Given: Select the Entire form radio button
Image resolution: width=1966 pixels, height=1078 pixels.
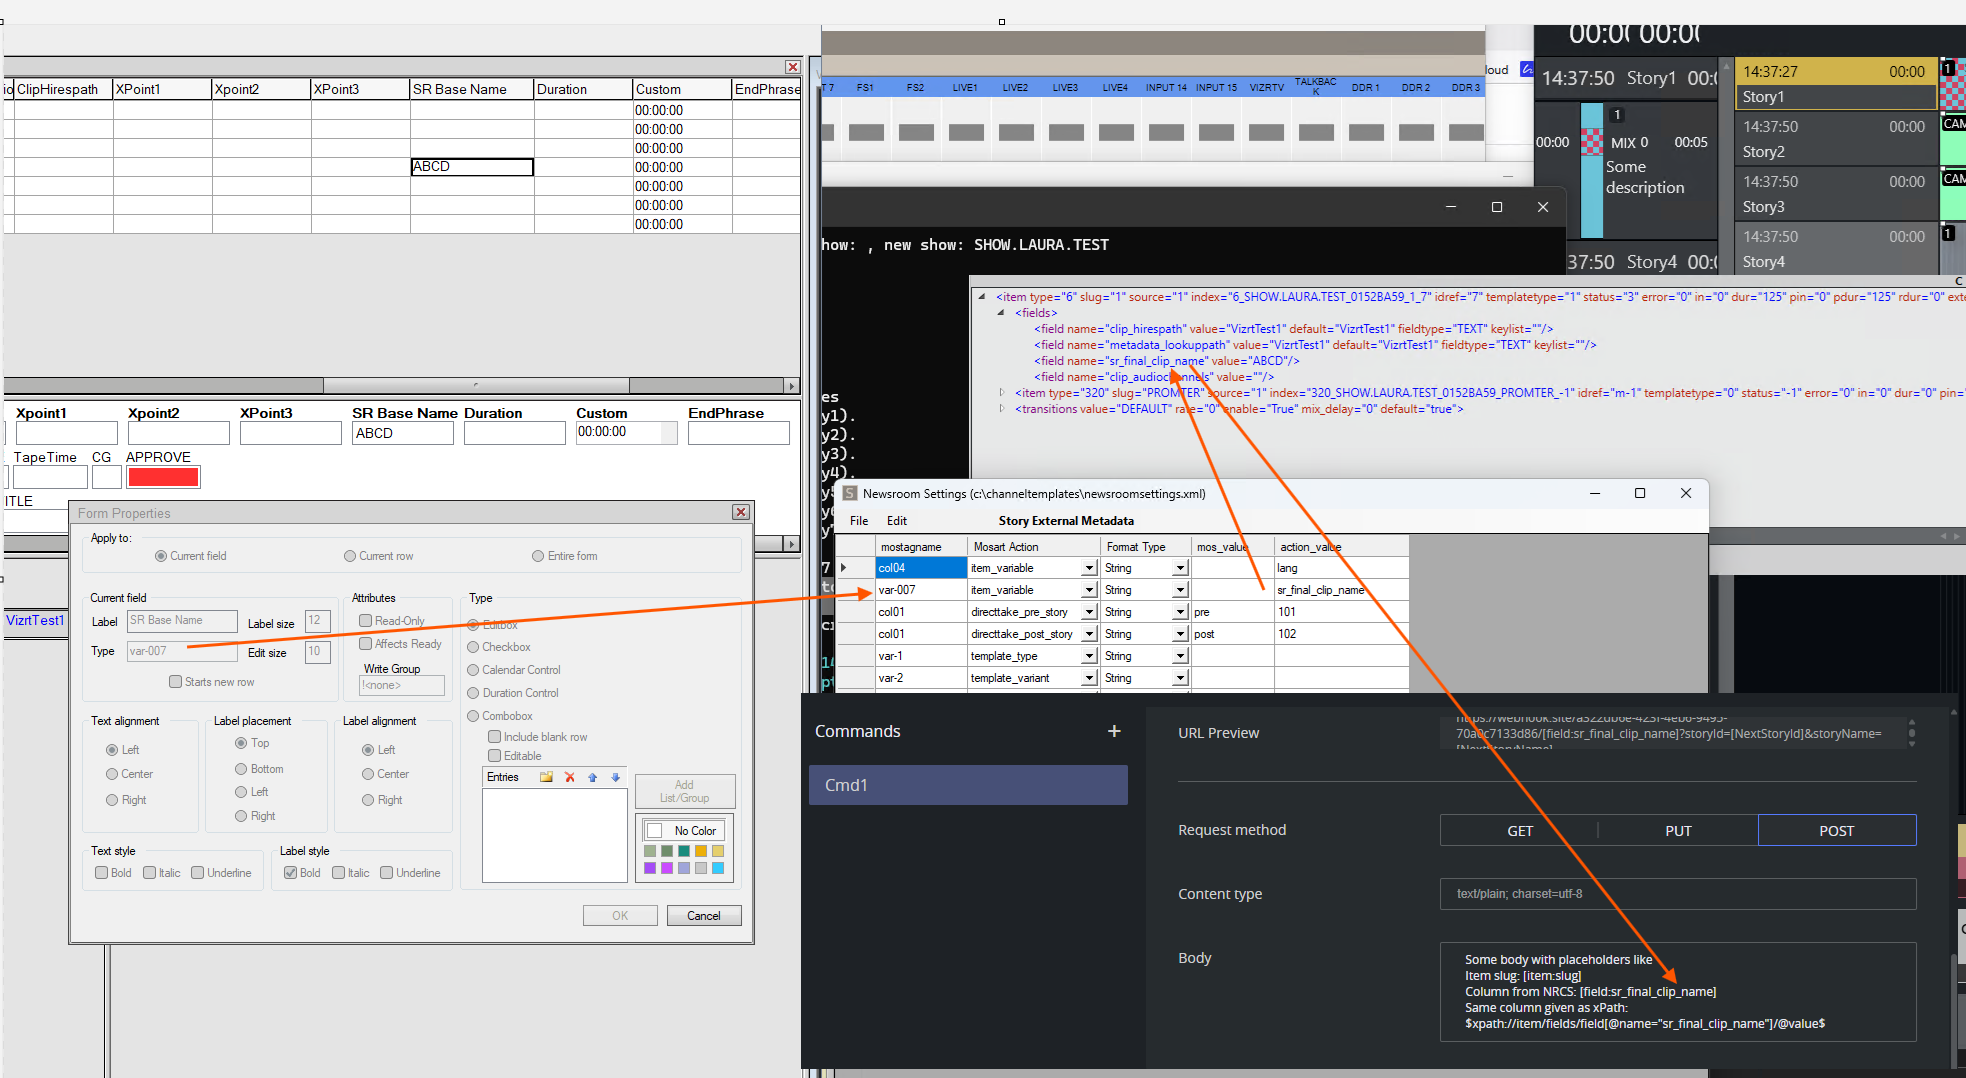Looking at the screenshot, I should point(538,556).
